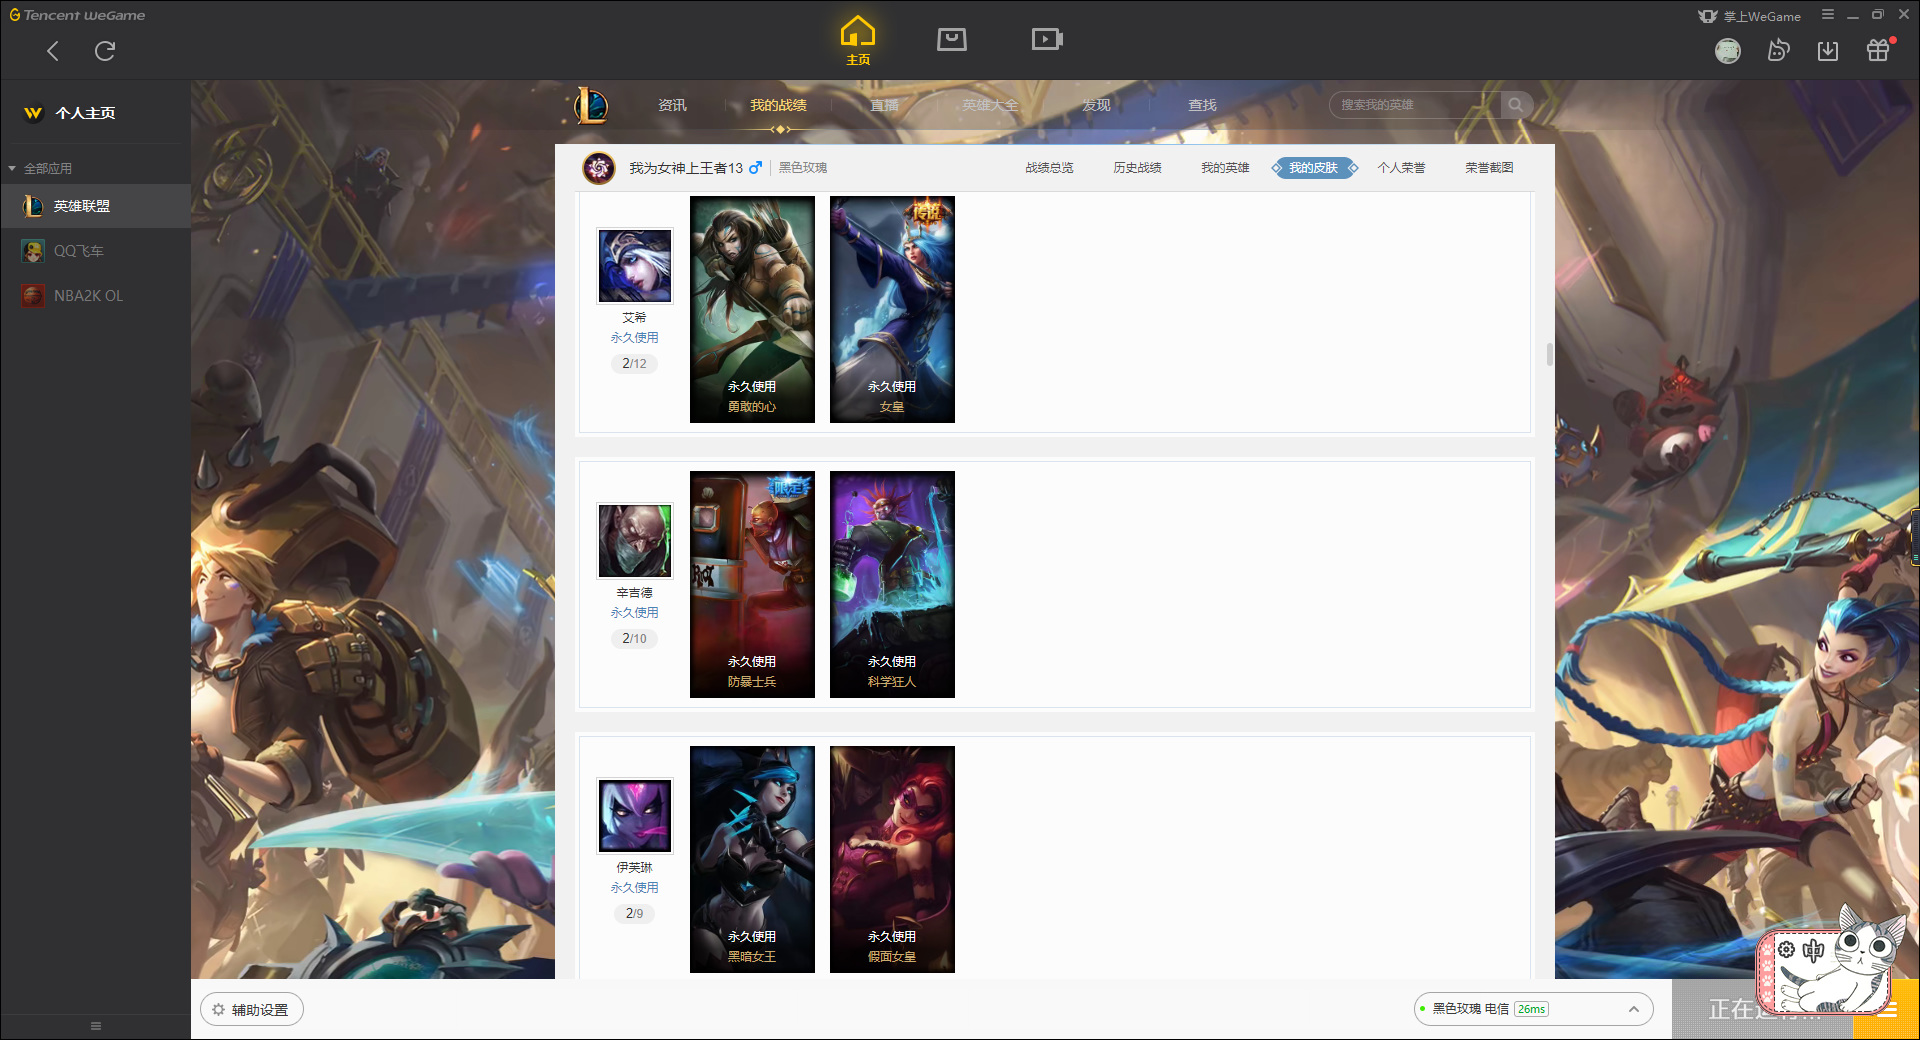Viewport: 1920px width, 1040px height.
Task: Click the 搜索我的英雄 search field
Action: 1415,105
